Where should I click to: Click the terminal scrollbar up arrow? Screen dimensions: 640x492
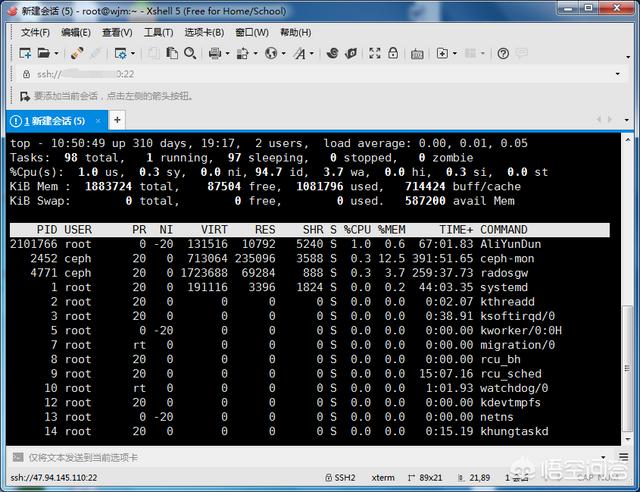pyautogui.click(x=628, y=140)
